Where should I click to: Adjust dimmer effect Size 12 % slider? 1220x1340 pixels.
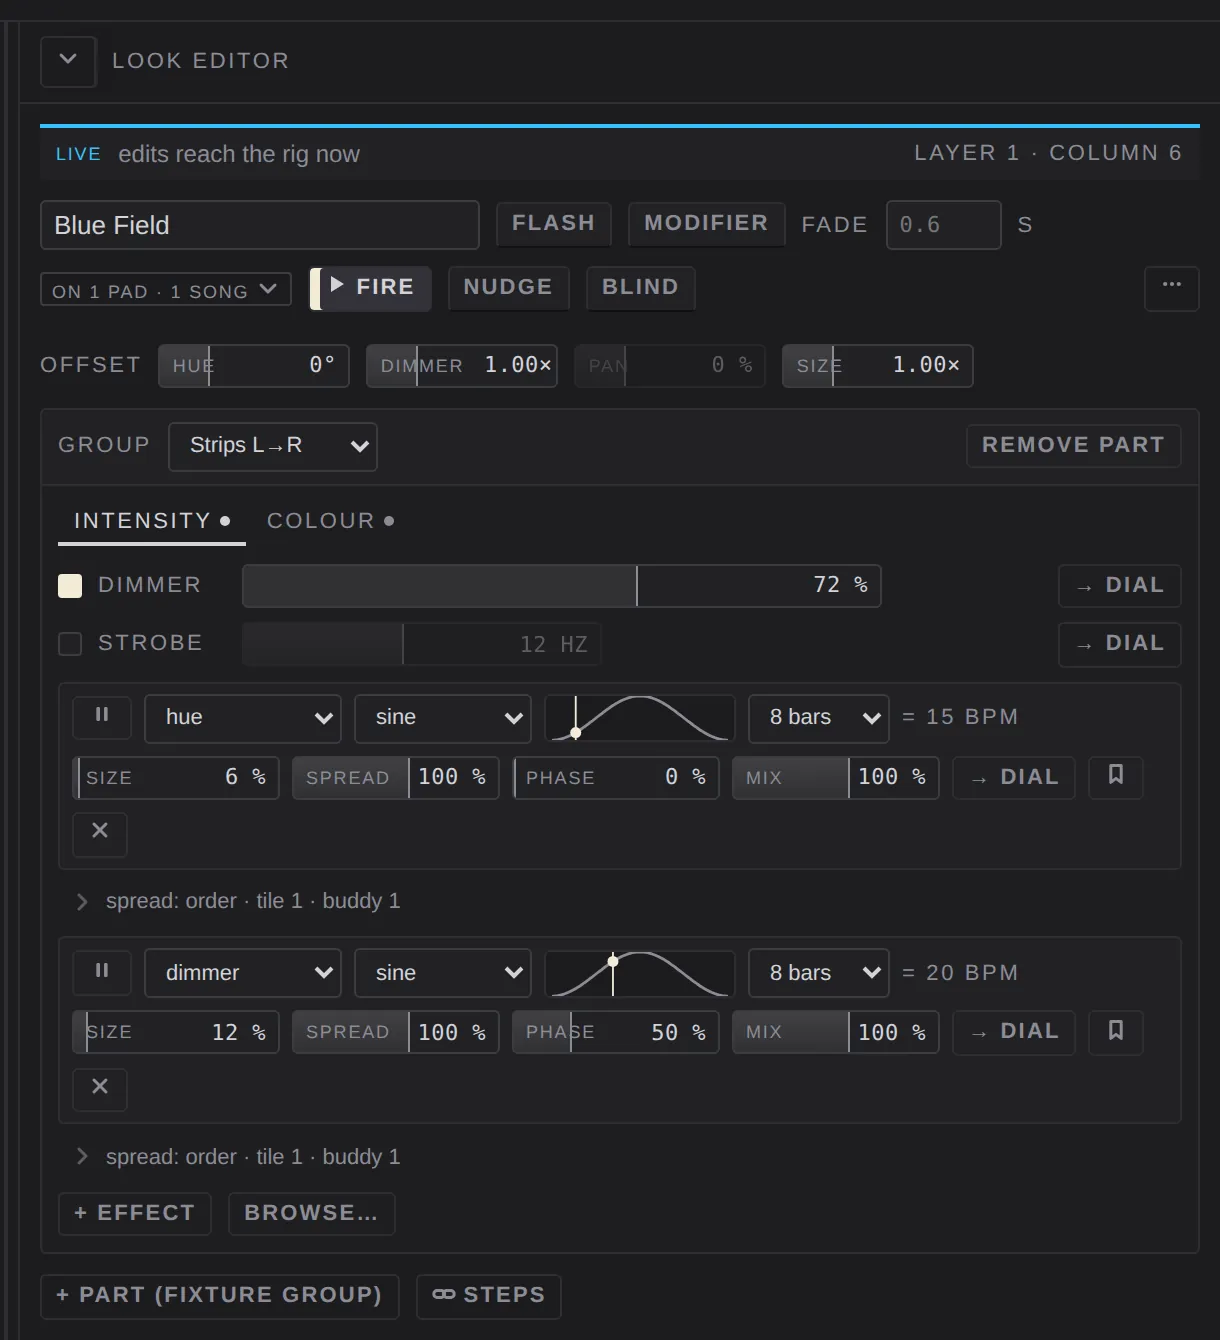point(176,1033)
